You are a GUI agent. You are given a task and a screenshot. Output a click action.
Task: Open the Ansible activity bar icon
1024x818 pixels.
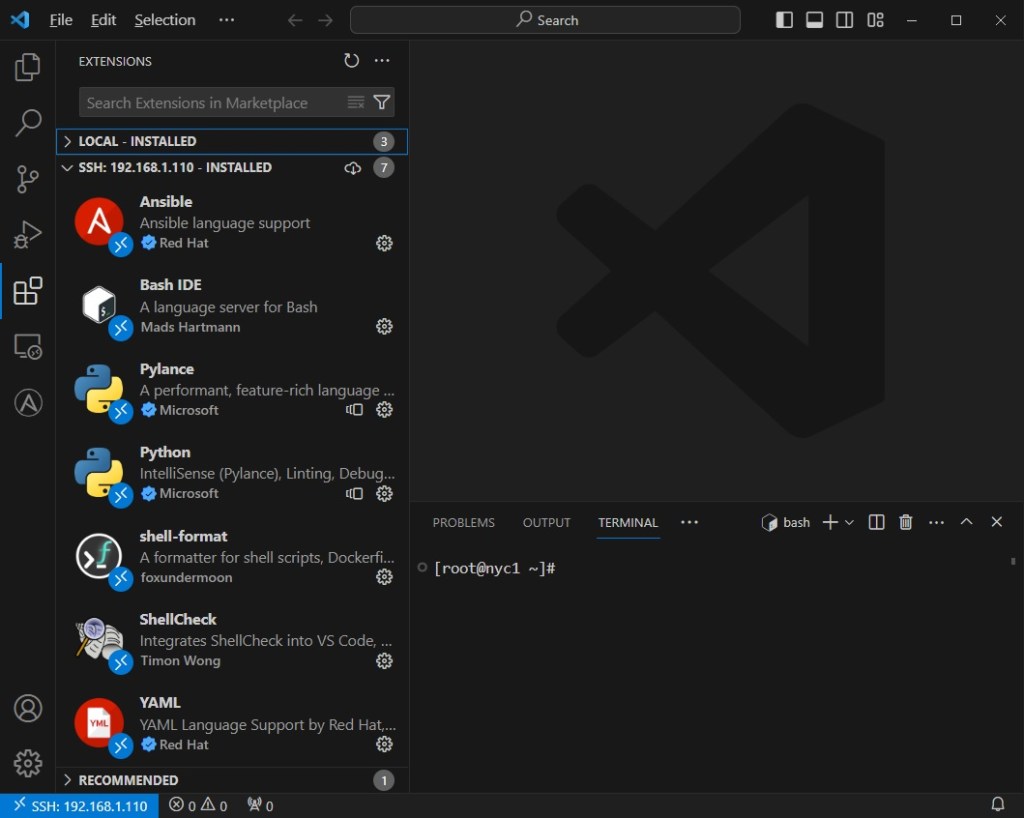click(x=28, y=403)
